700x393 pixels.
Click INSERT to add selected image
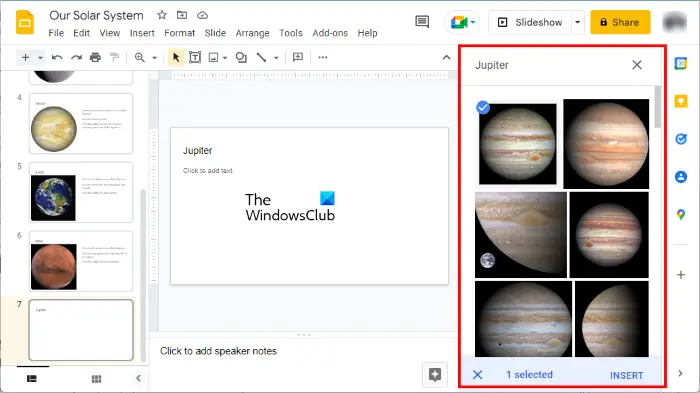[x=626, y=376]
